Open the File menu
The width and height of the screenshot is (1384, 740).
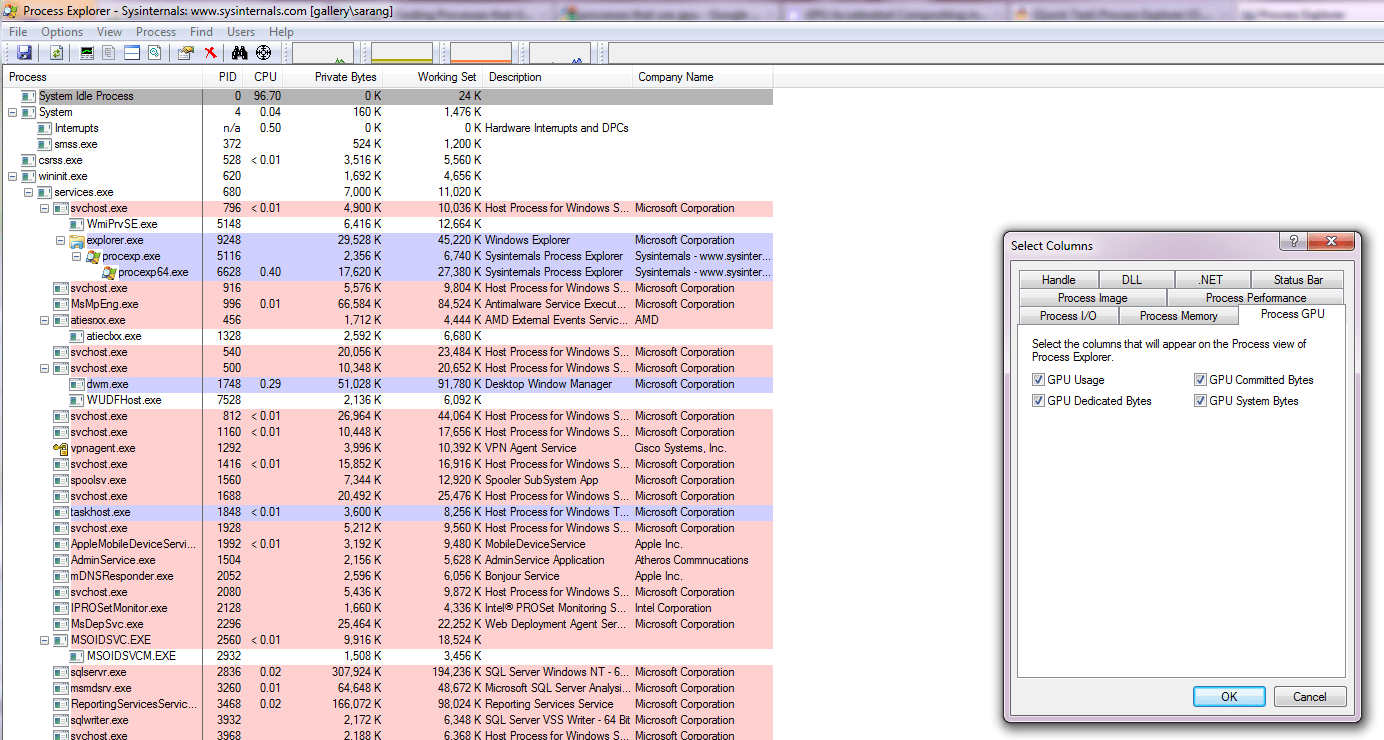pos(18,32)
